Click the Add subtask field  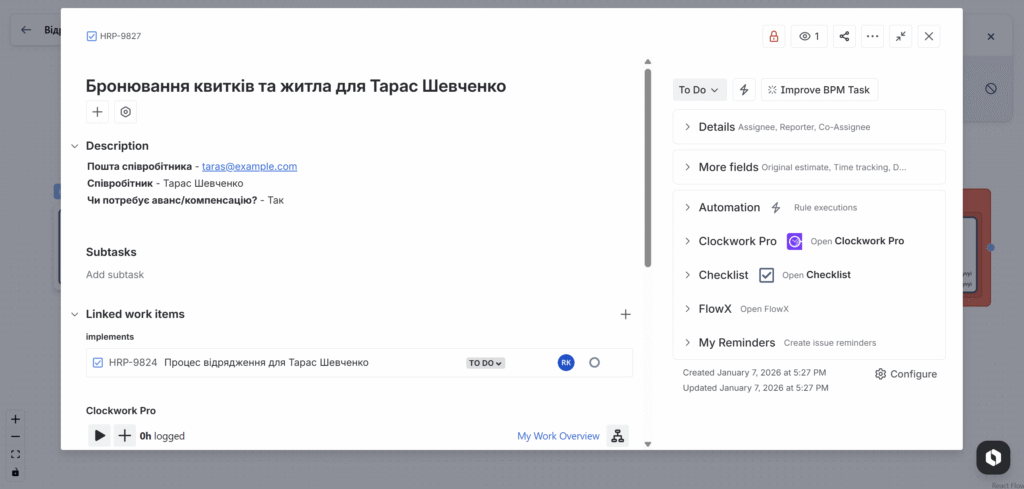(115, 274)
